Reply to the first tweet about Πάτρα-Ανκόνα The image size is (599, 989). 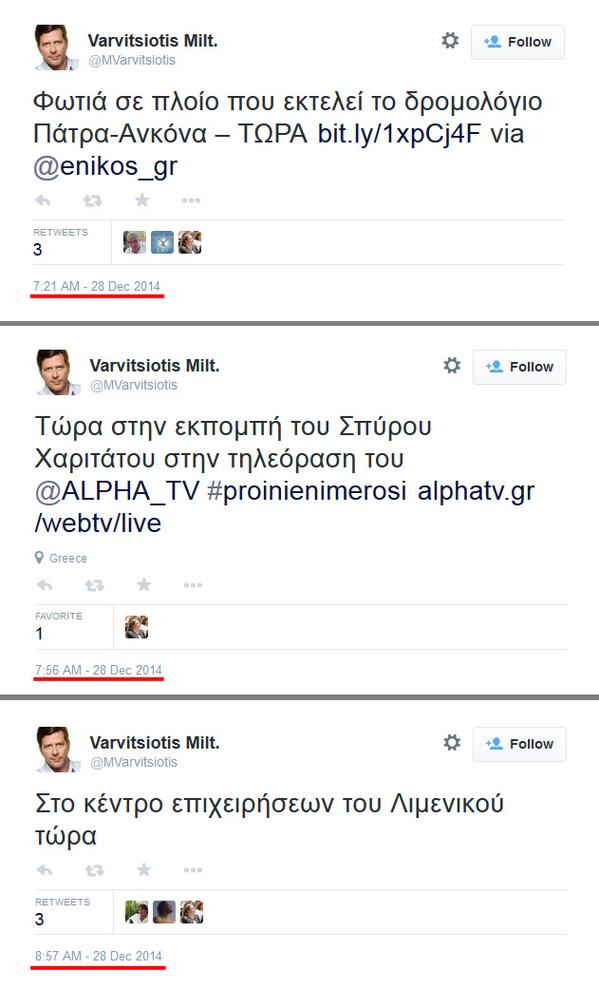43,201
